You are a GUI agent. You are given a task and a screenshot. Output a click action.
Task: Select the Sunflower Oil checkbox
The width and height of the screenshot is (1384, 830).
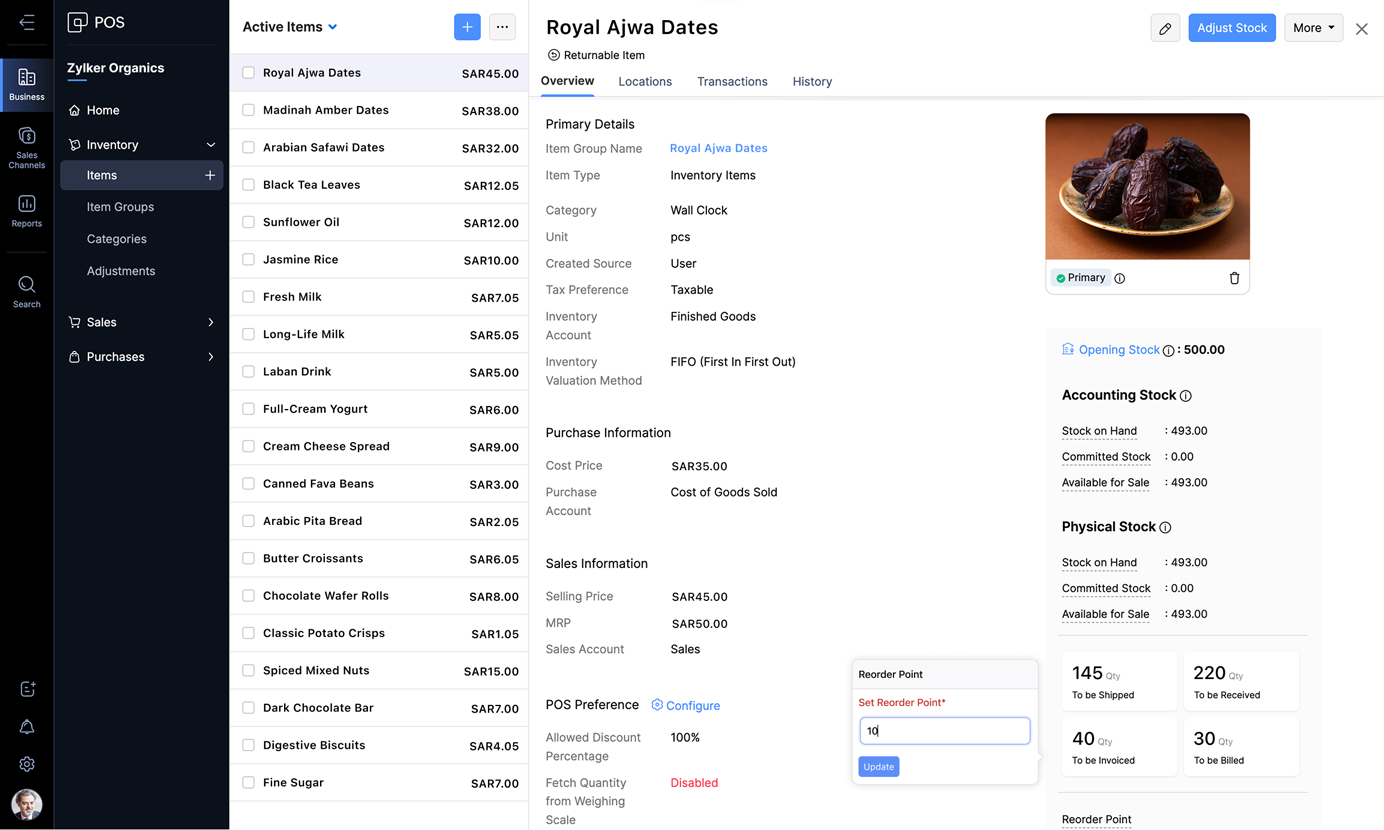248,222
